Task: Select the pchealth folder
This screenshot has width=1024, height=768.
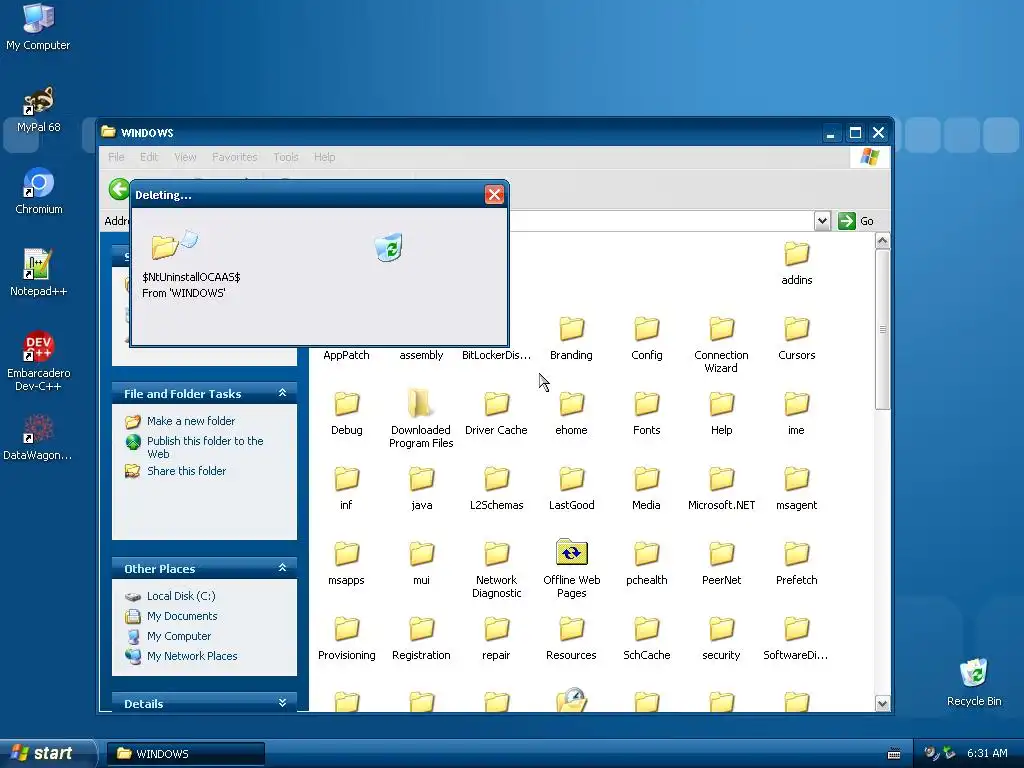Action: point(647,564)
